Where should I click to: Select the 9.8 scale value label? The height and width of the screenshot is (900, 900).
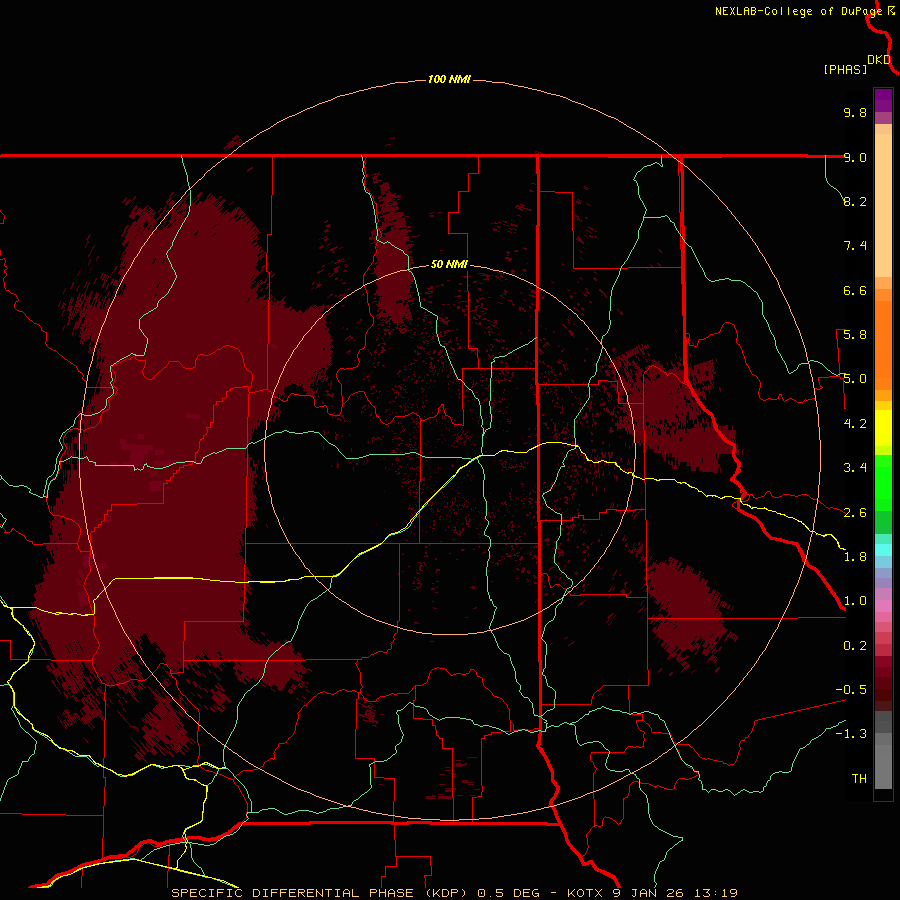point(855,112)
